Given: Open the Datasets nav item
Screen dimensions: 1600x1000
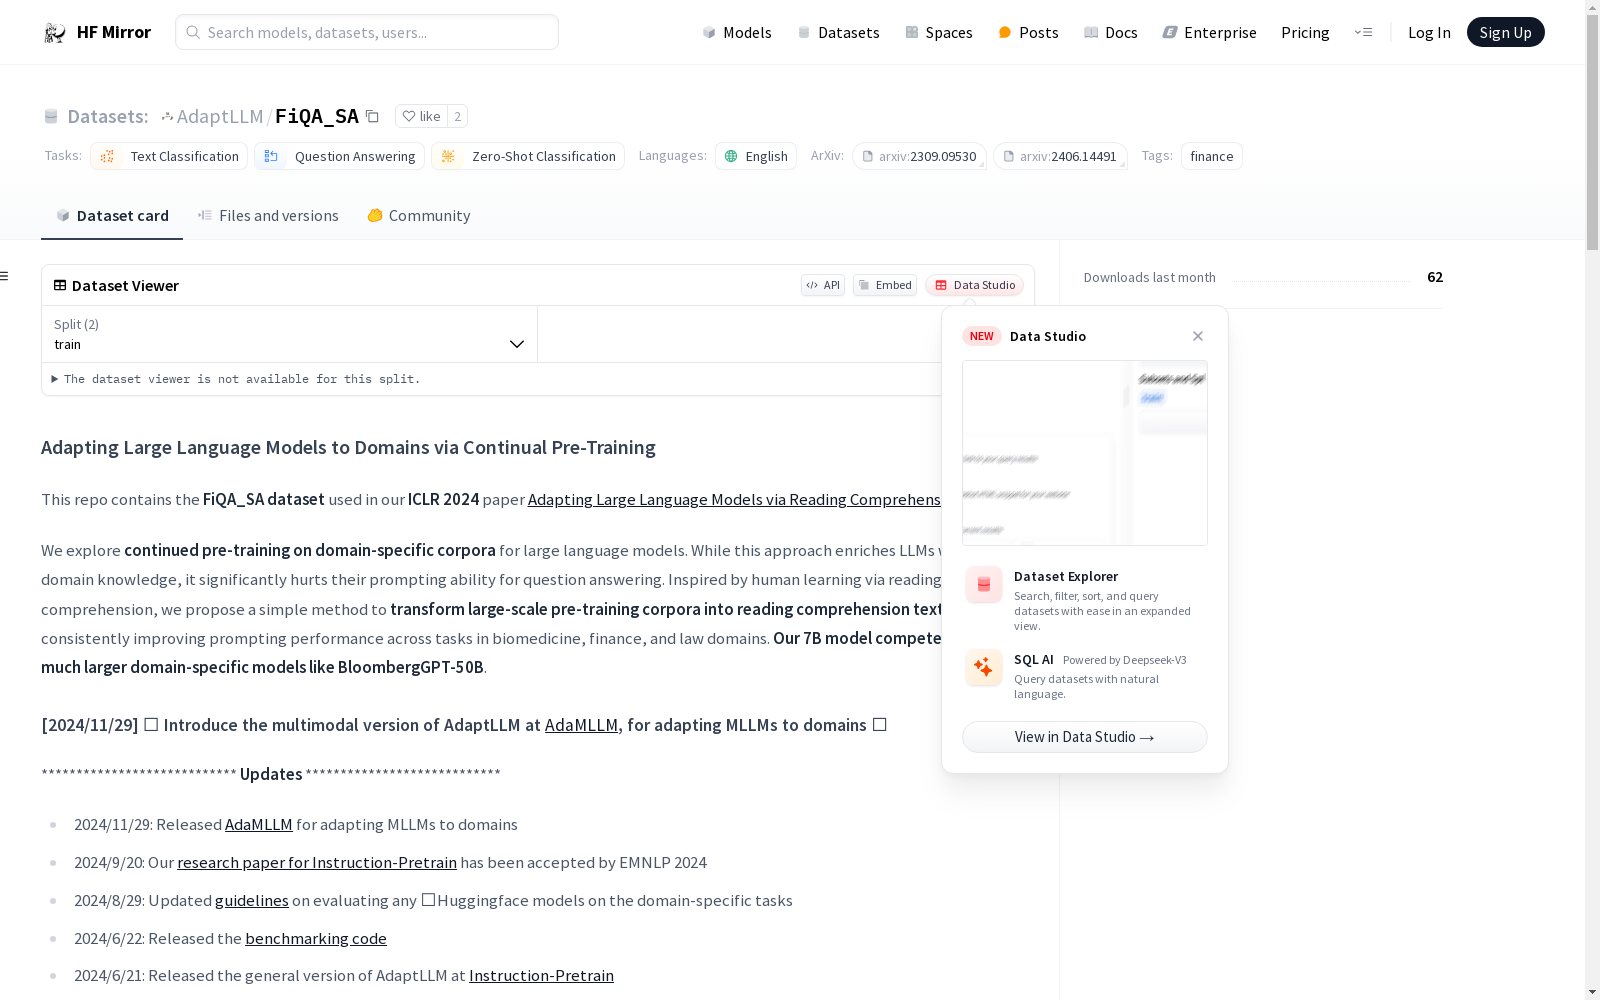Looking at the screenshot, I should (838, 32).
